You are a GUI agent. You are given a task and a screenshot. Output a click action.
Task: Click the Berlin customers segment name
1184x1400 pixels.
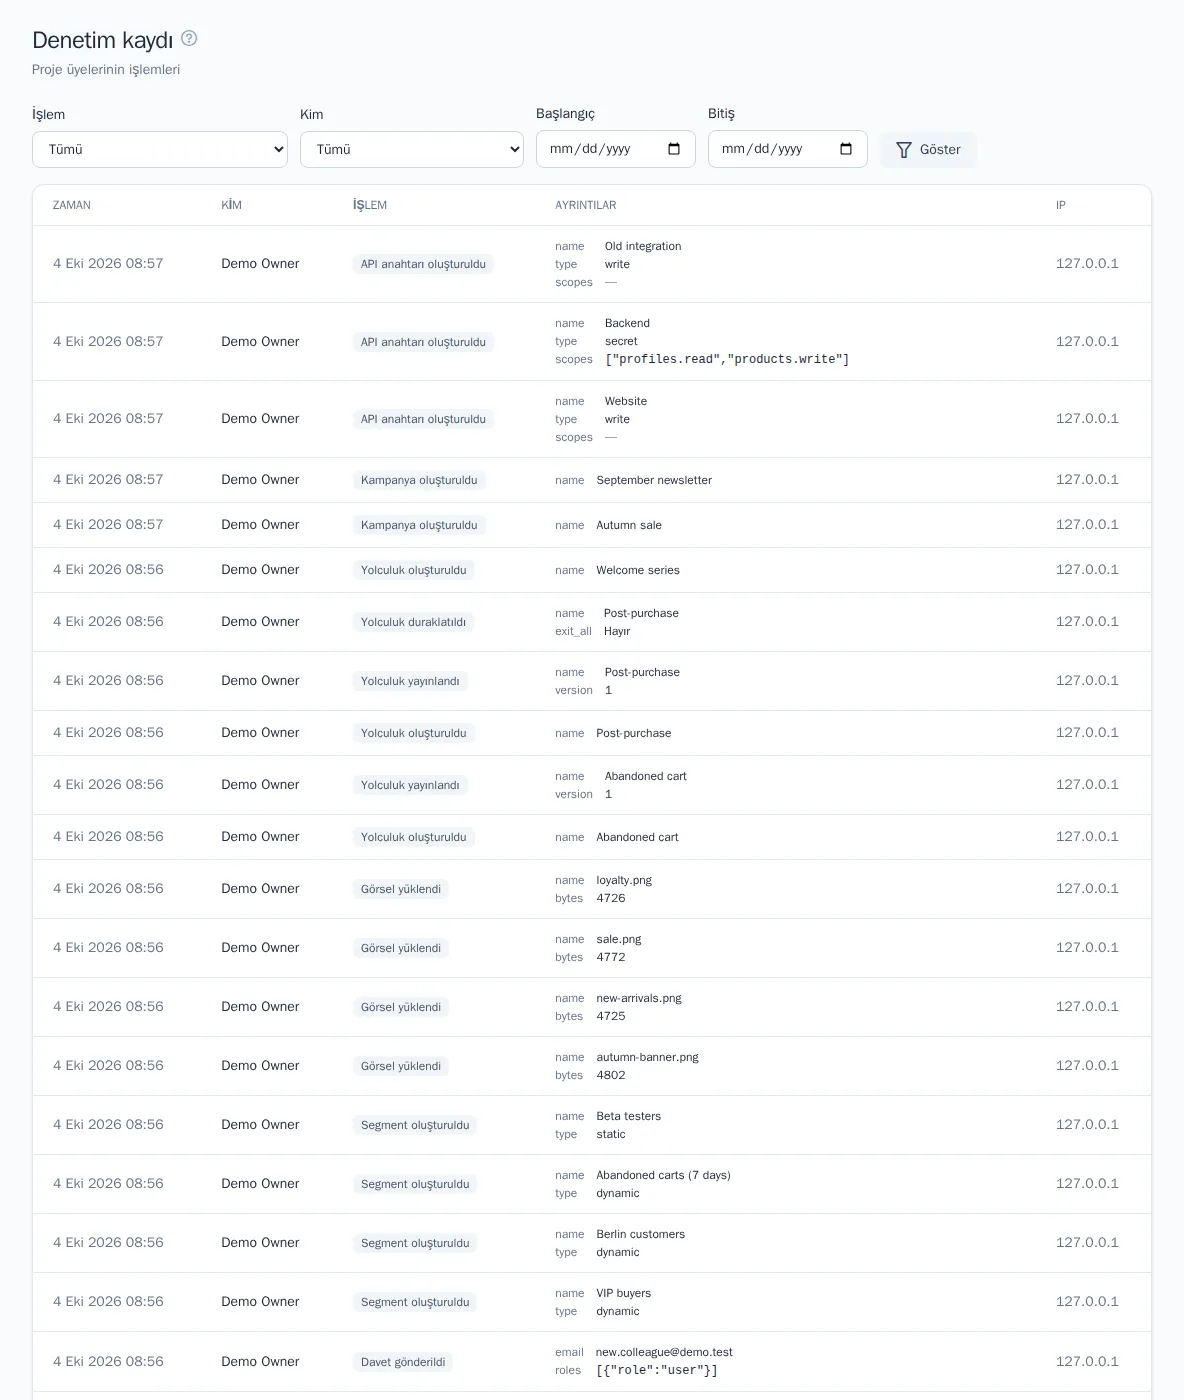[x=641, y=1234]
